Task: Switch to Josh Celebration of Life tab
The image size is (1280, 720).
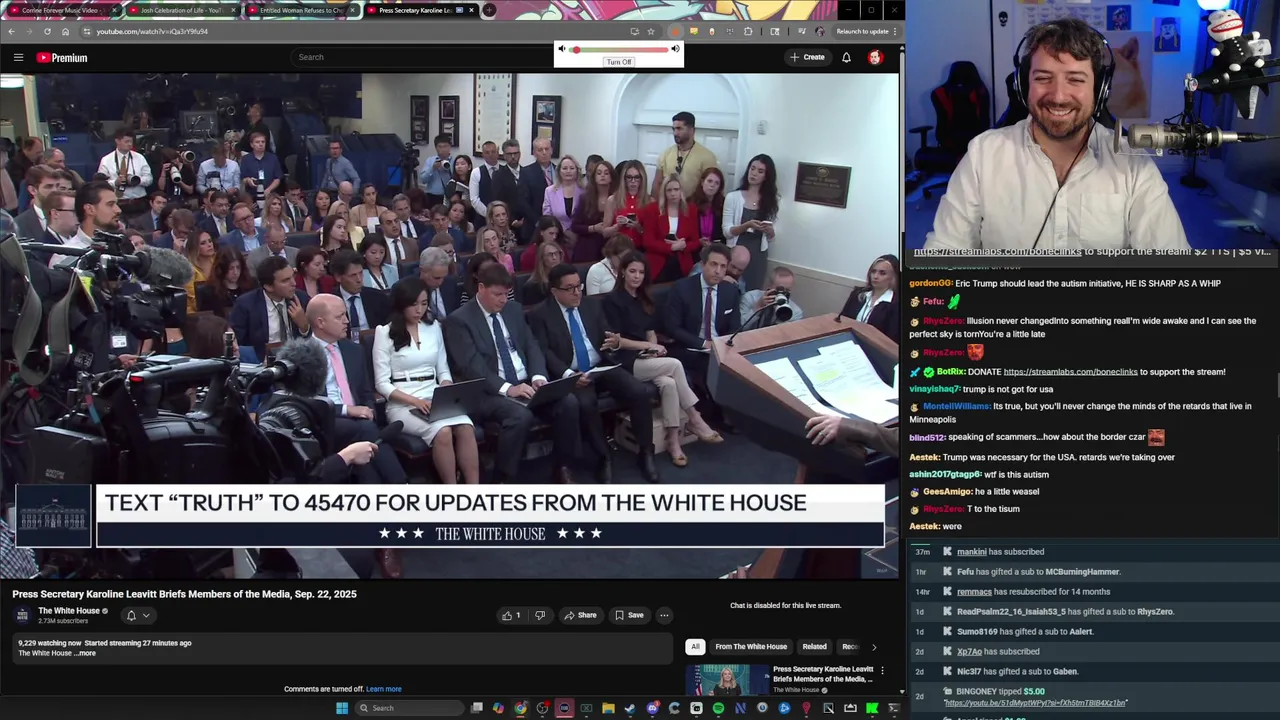Action: [x=181, y=10]
